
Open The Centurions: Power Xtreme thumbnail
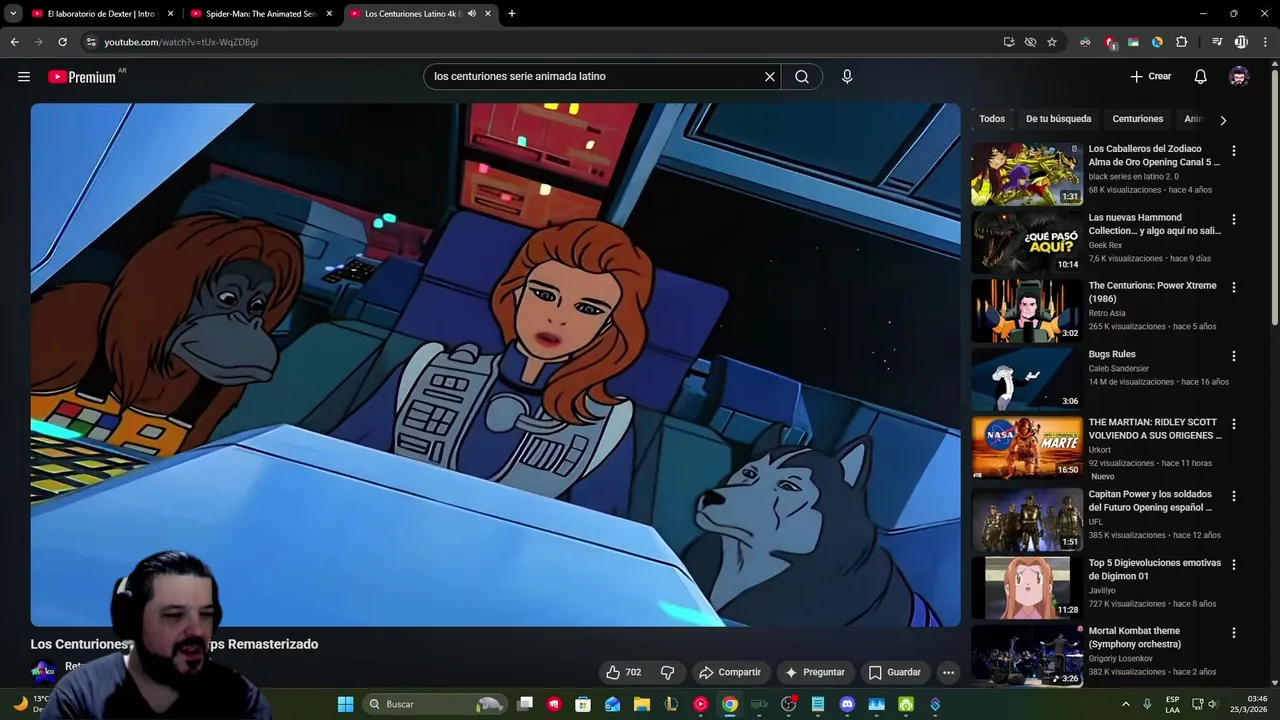1026,310
